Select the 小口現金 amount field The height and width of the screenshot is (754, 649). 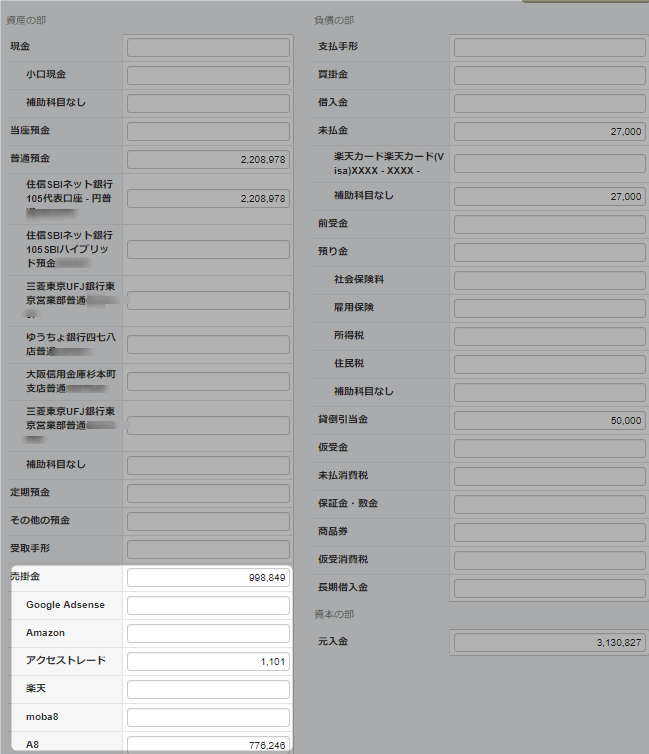[208, 75]
